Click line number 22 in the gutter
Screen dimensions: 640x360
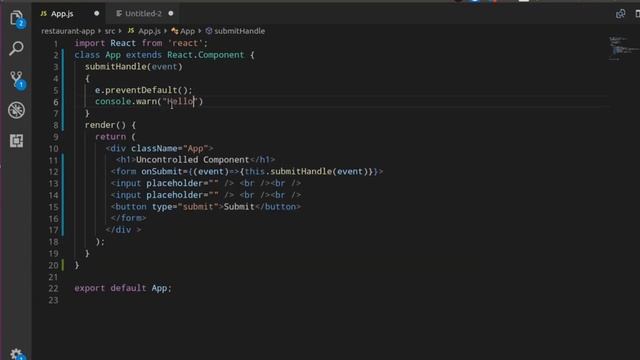click(53, 289)
